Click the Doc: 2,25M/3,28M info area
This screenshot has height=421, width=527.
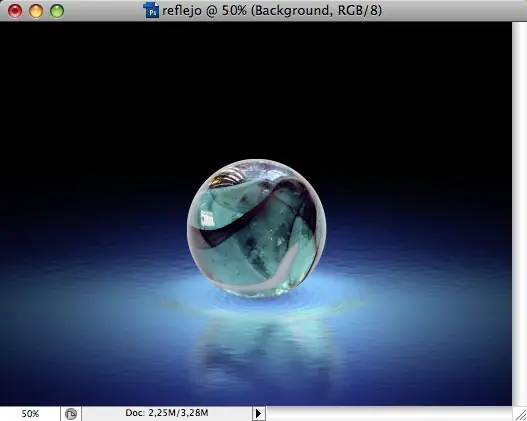167,413
